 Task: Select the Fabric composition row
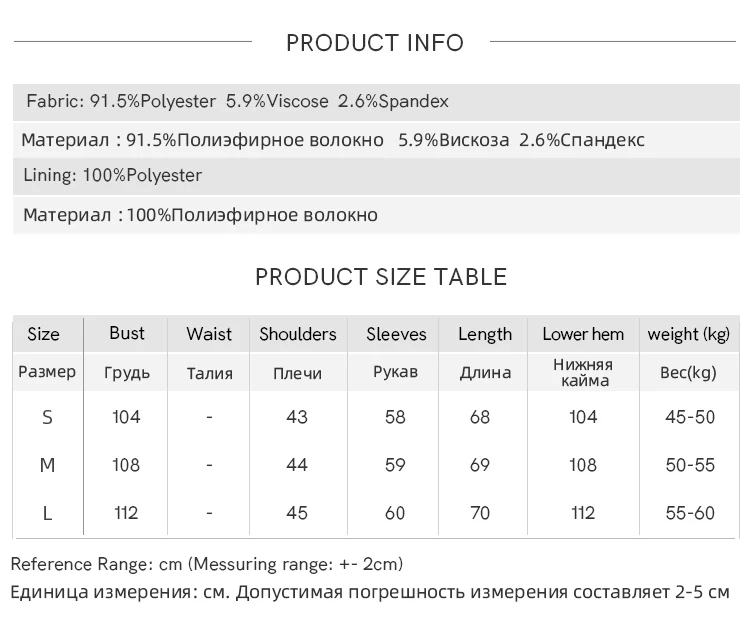click(x=237, y=101)
